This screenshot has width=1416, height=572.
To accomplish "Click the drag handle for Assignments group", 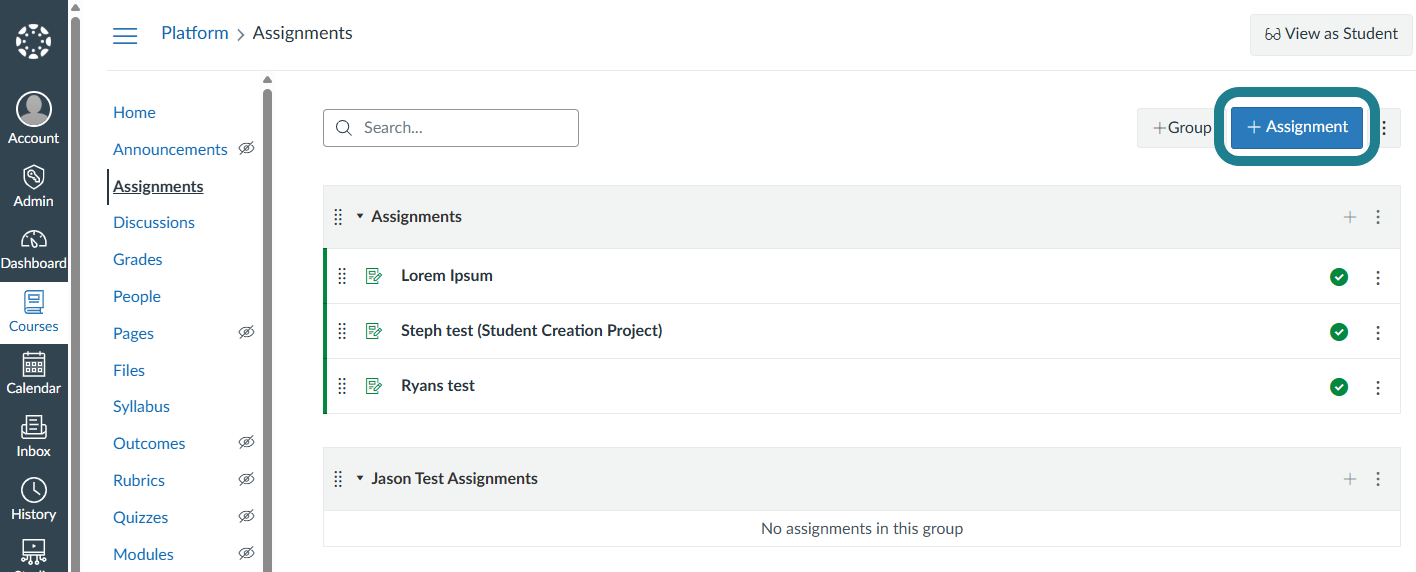I will coord(338,217).
